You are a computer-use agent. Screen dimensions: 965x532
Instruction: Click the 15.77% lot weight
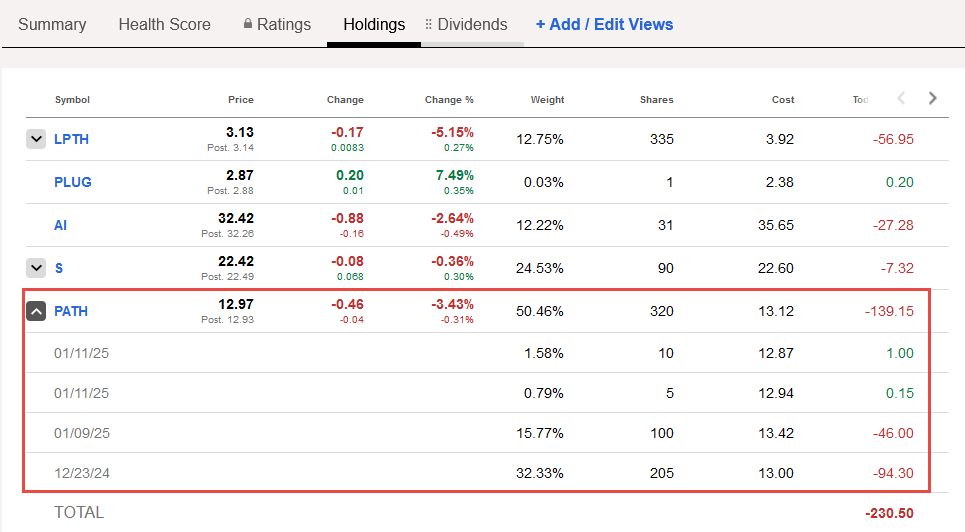[540, 433]
